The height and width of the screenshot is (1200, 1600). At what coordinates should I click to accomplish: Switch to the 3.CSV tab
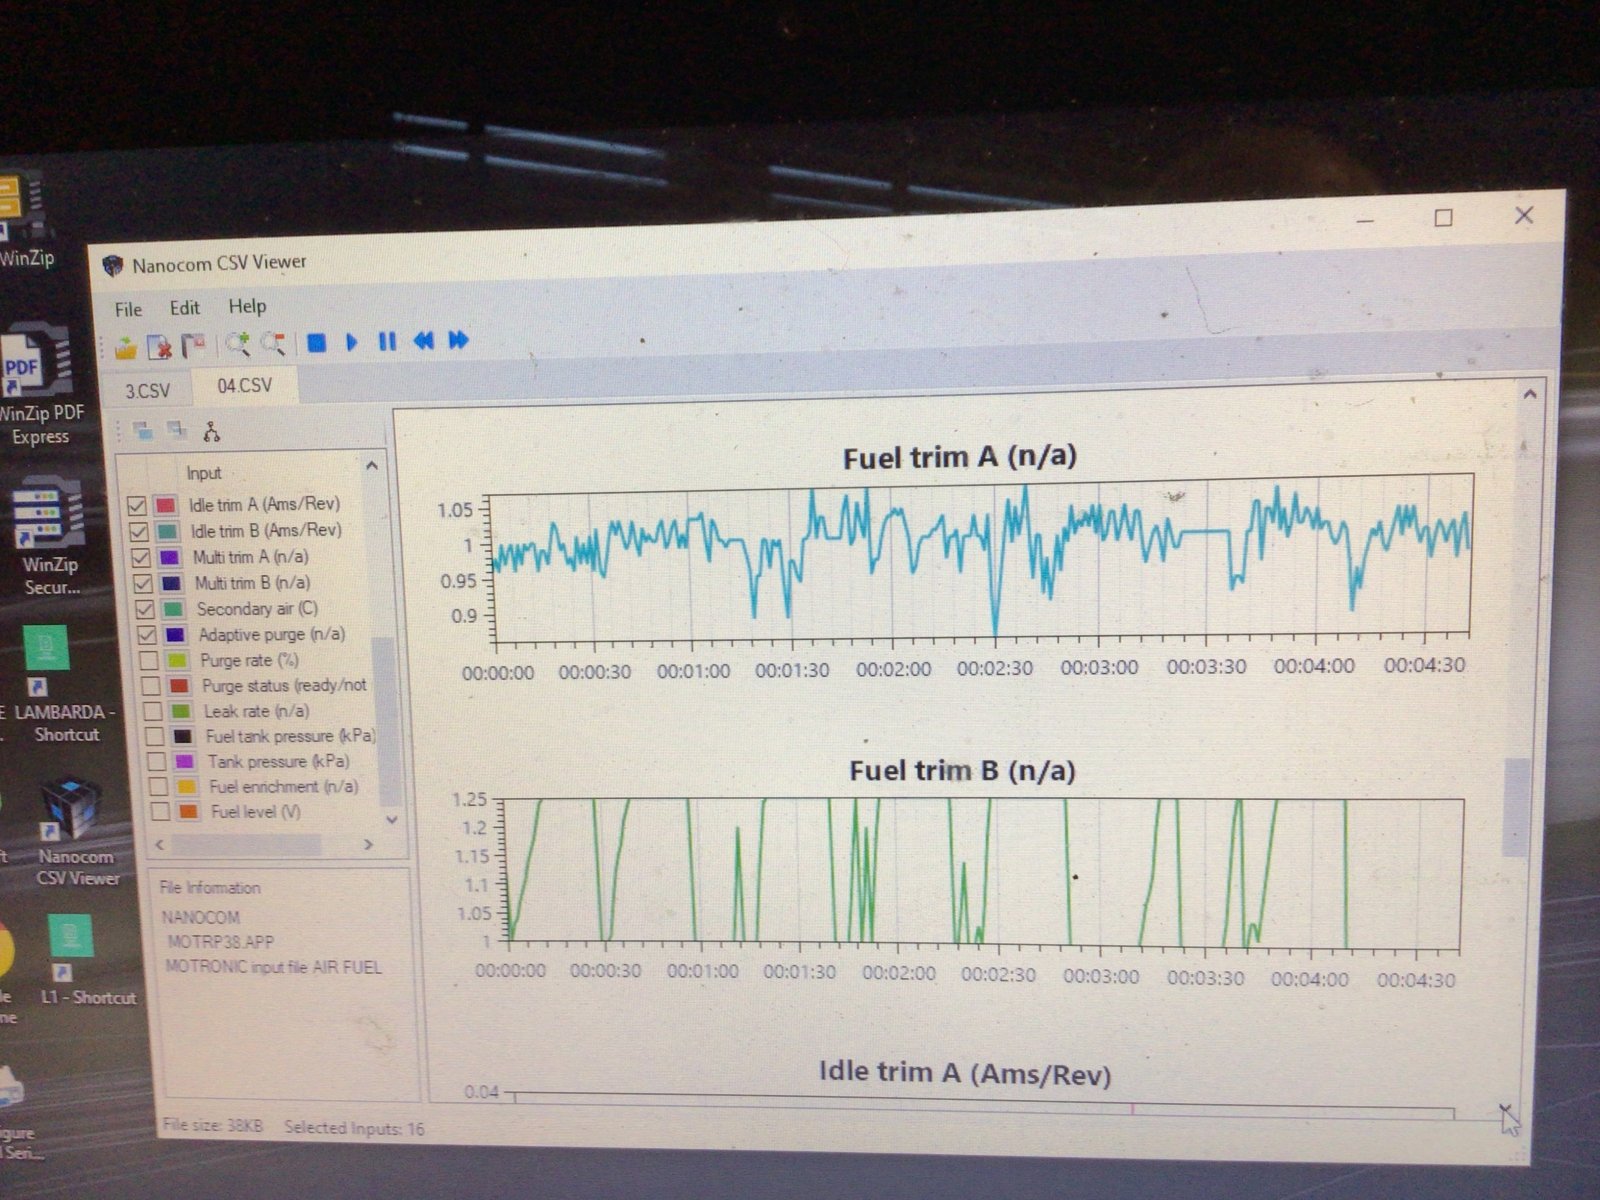point(147,390)
